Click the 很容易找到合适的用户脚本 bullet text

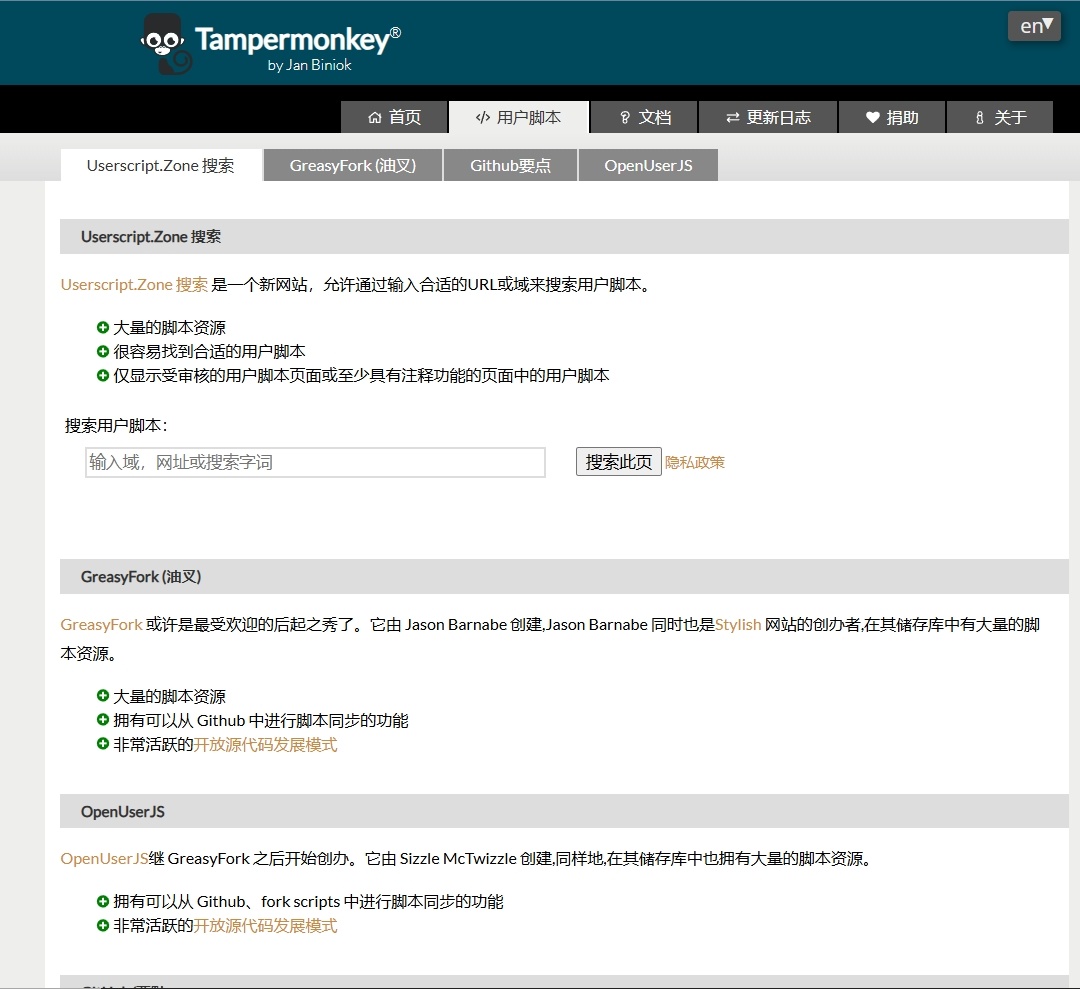(x=209, y=351)
